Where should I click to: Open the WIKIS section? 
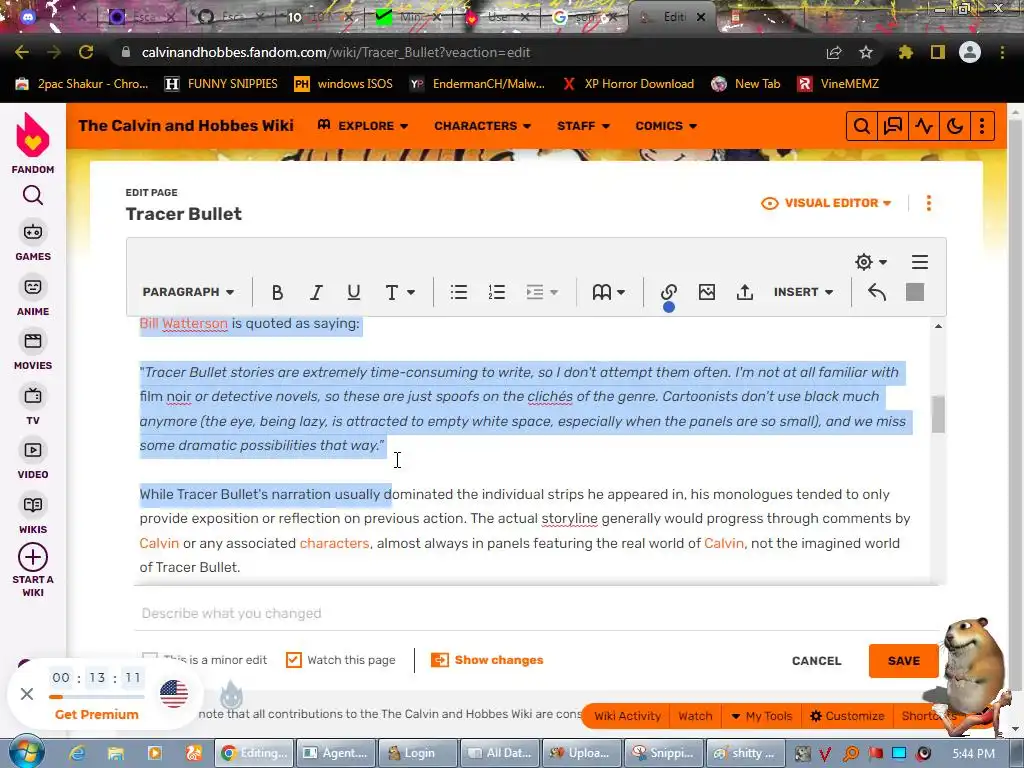[33, 515]
